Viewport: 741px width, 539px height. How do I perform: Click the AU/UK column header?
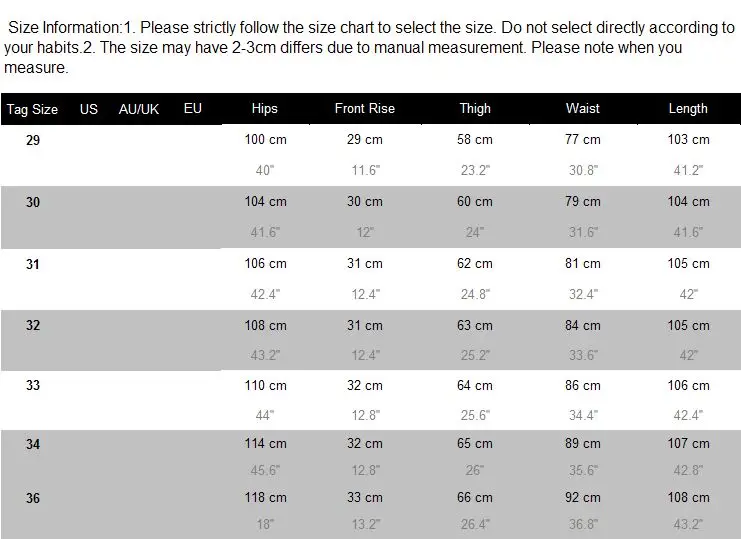(x=139, y=109)
